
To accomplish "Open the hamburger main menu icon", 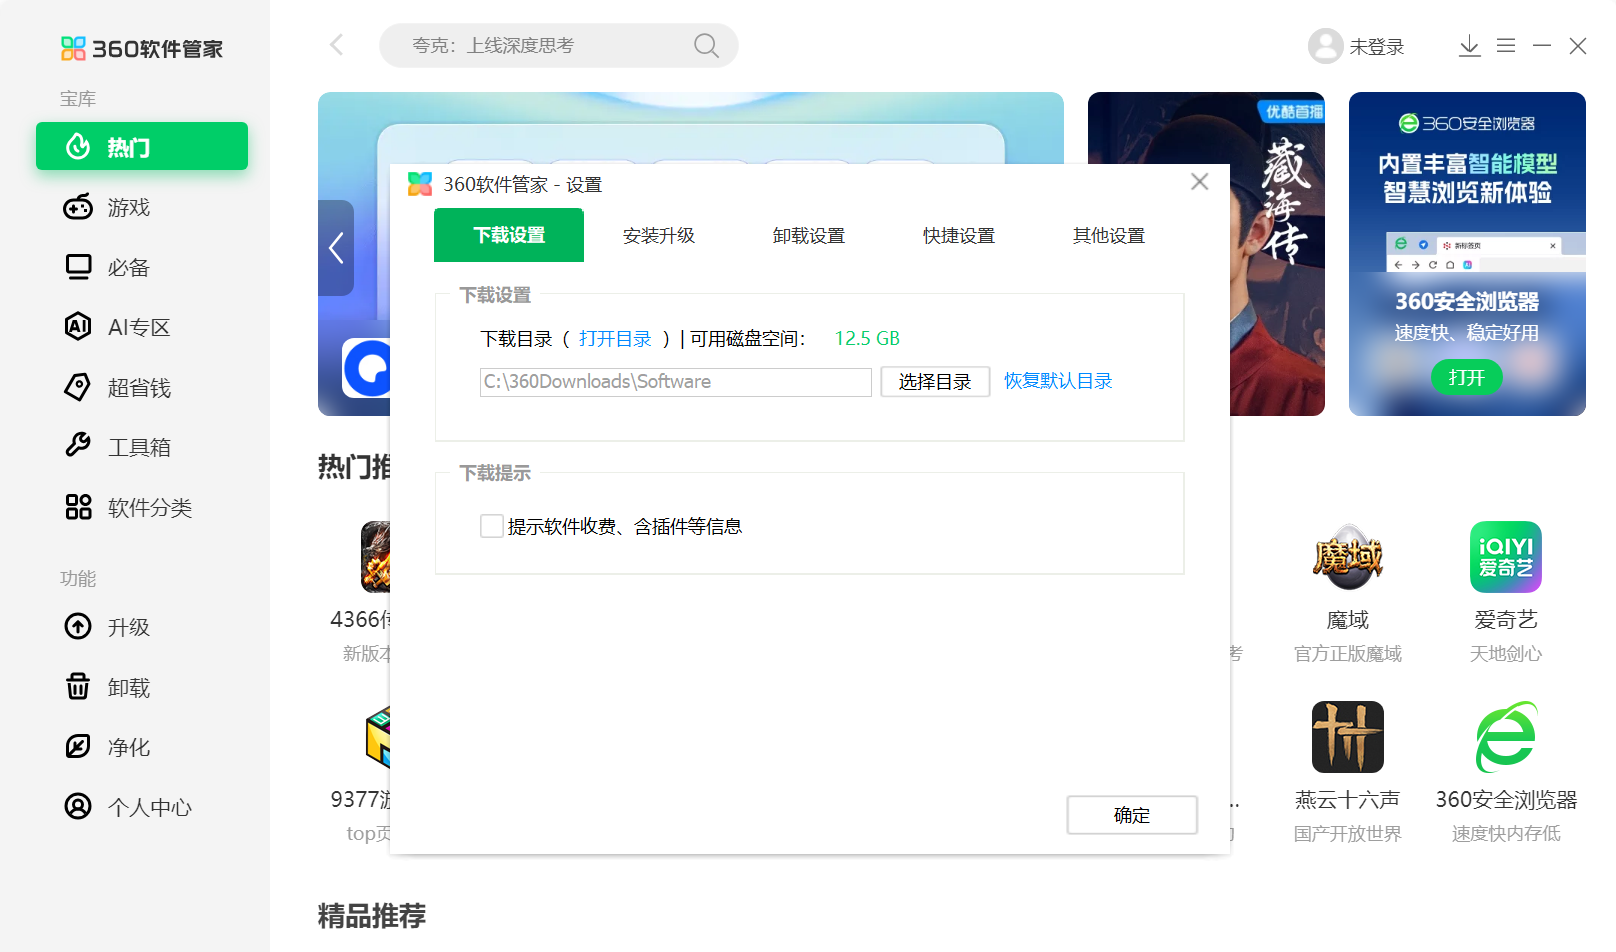I will coord(1506,46).
